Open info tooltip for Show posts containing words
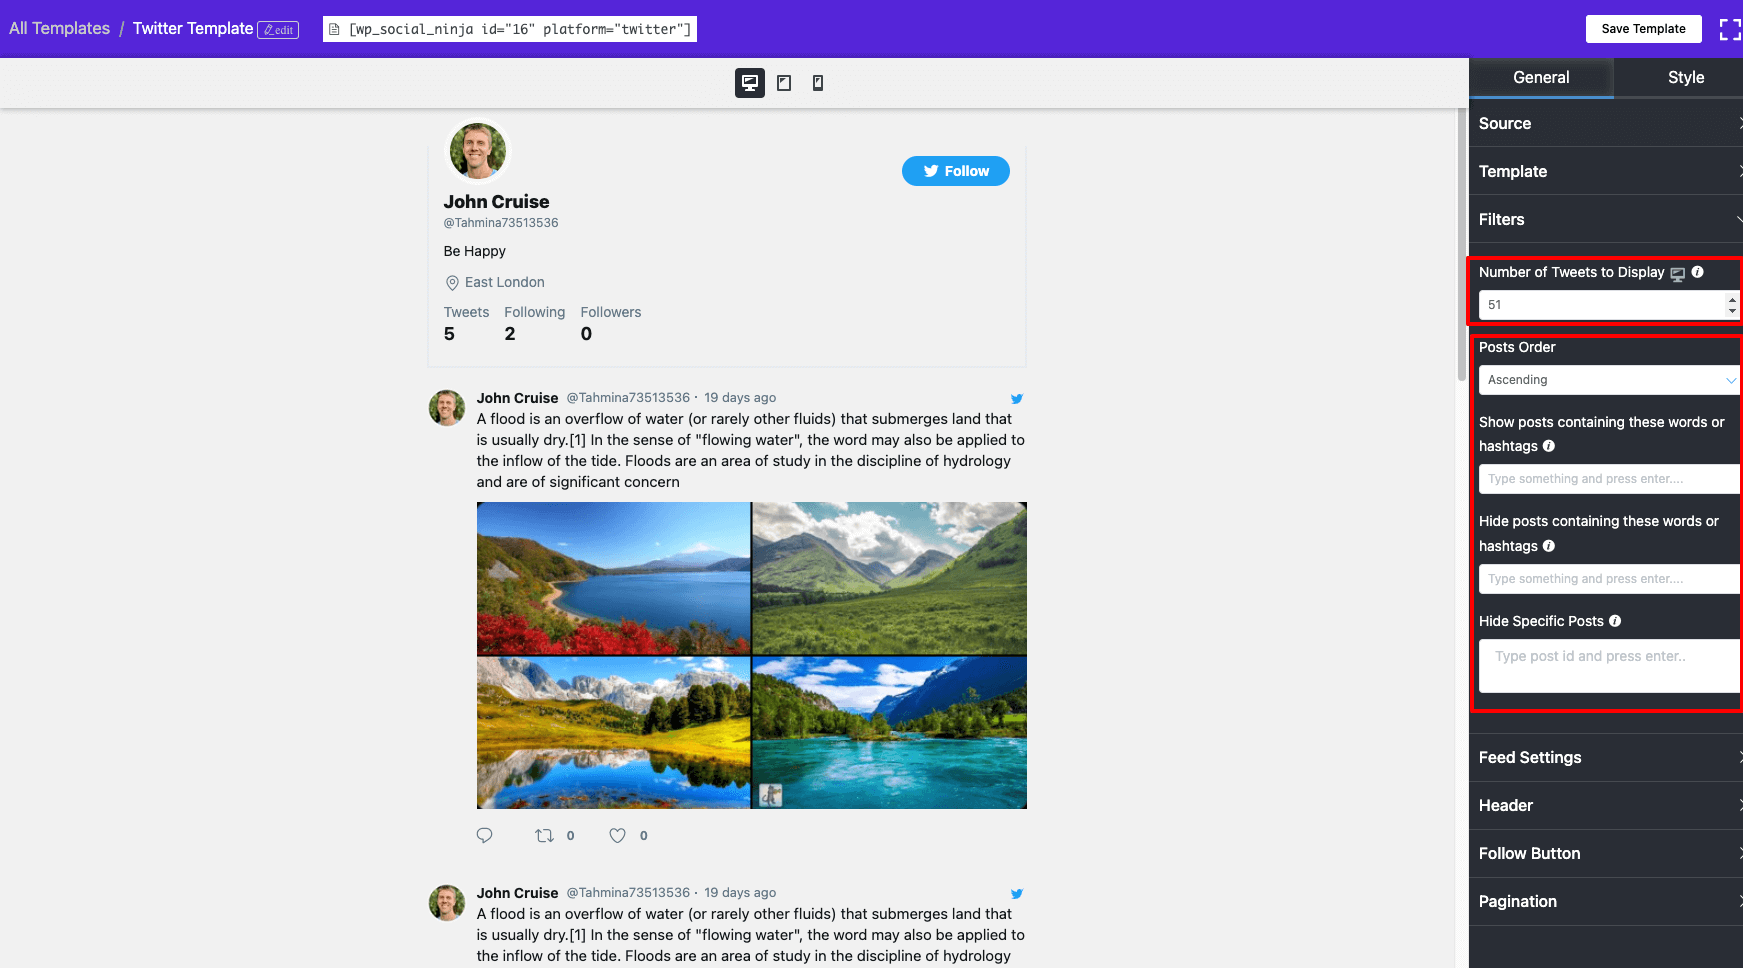 1548,446
